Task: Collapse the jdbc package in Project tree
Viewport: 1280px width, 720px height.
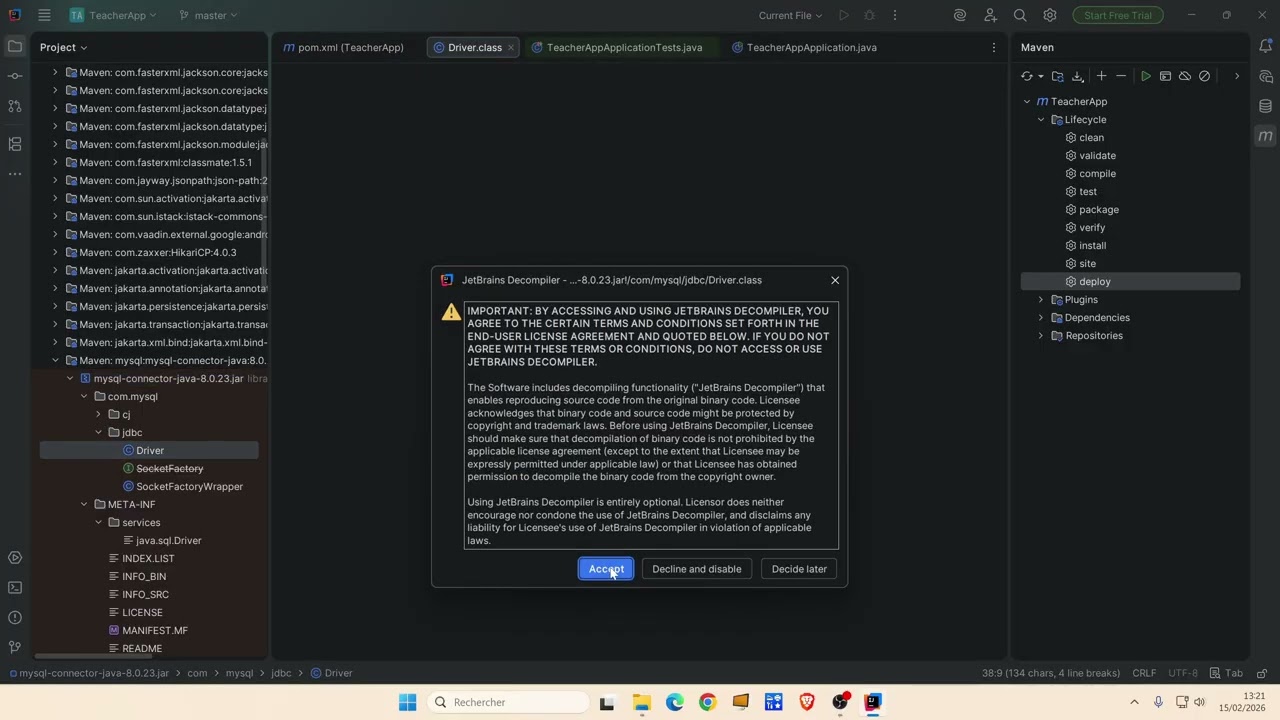Action: point(98,432)
